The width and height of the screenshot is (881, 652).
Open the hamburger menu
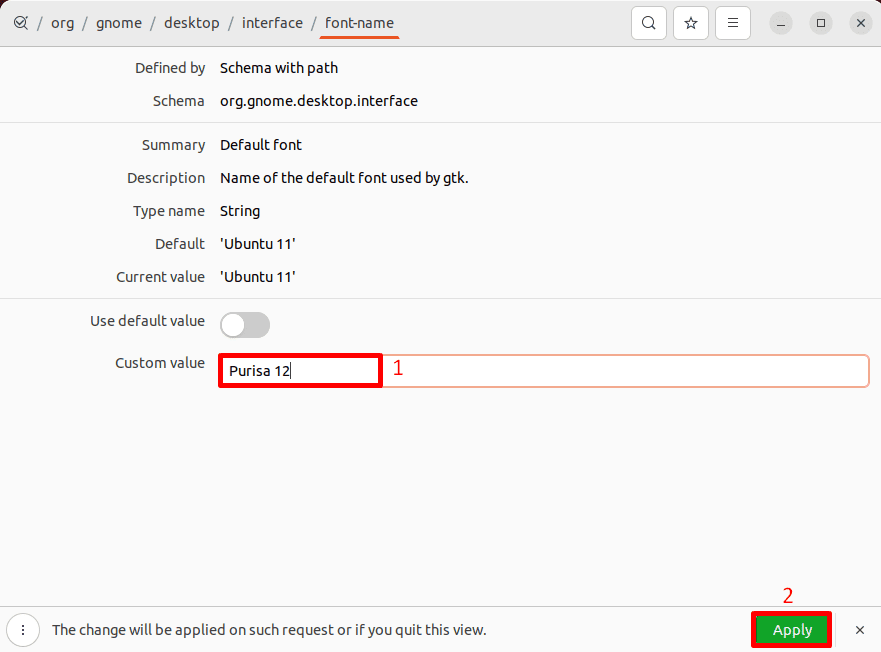[x=732, y=22]
